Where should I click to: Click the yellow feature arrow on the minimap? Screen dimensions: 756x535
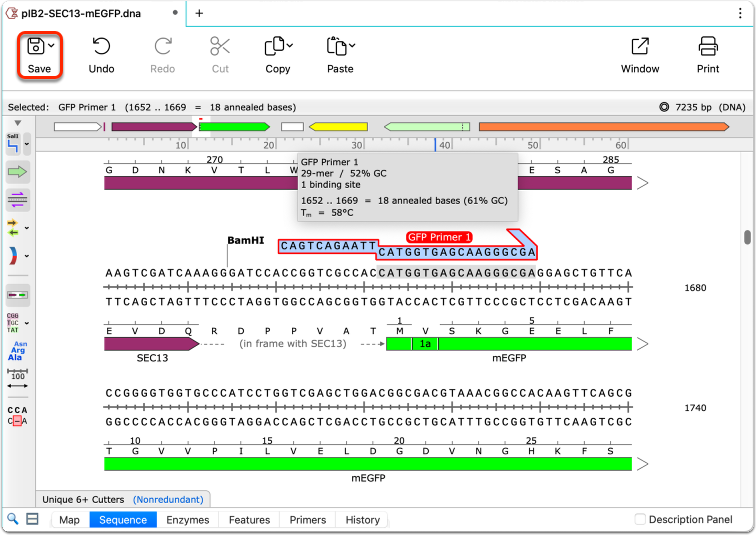338,127
